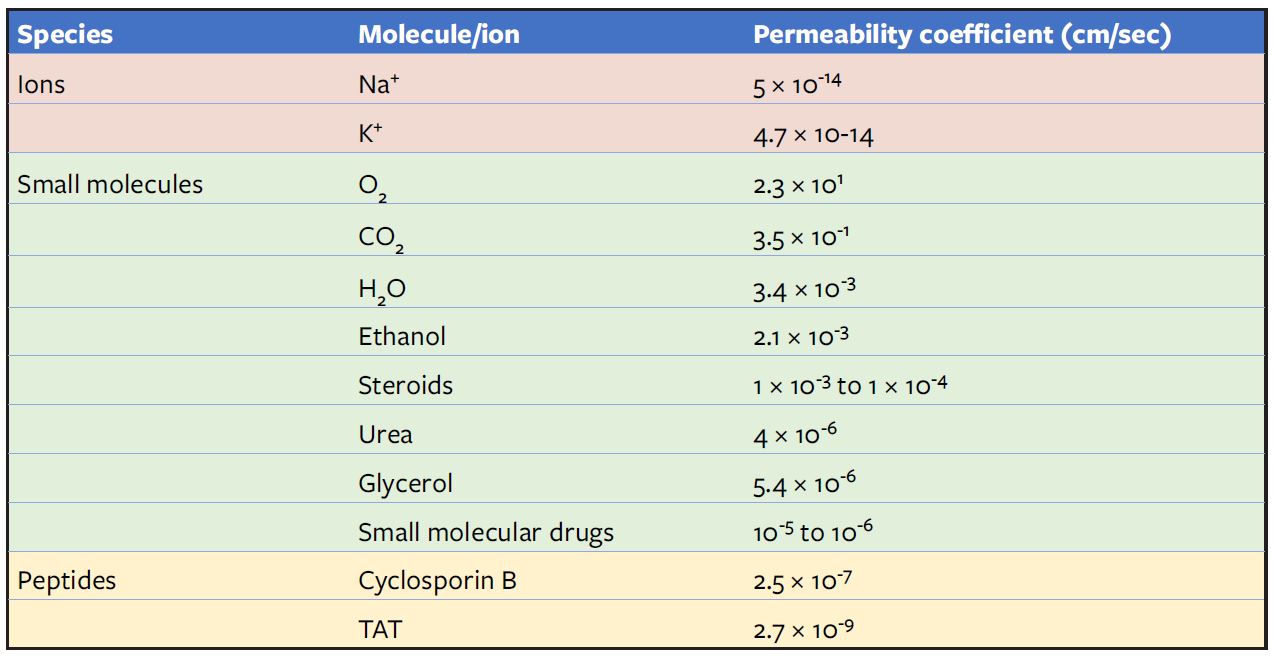Select the Peptides category cell

66,580
